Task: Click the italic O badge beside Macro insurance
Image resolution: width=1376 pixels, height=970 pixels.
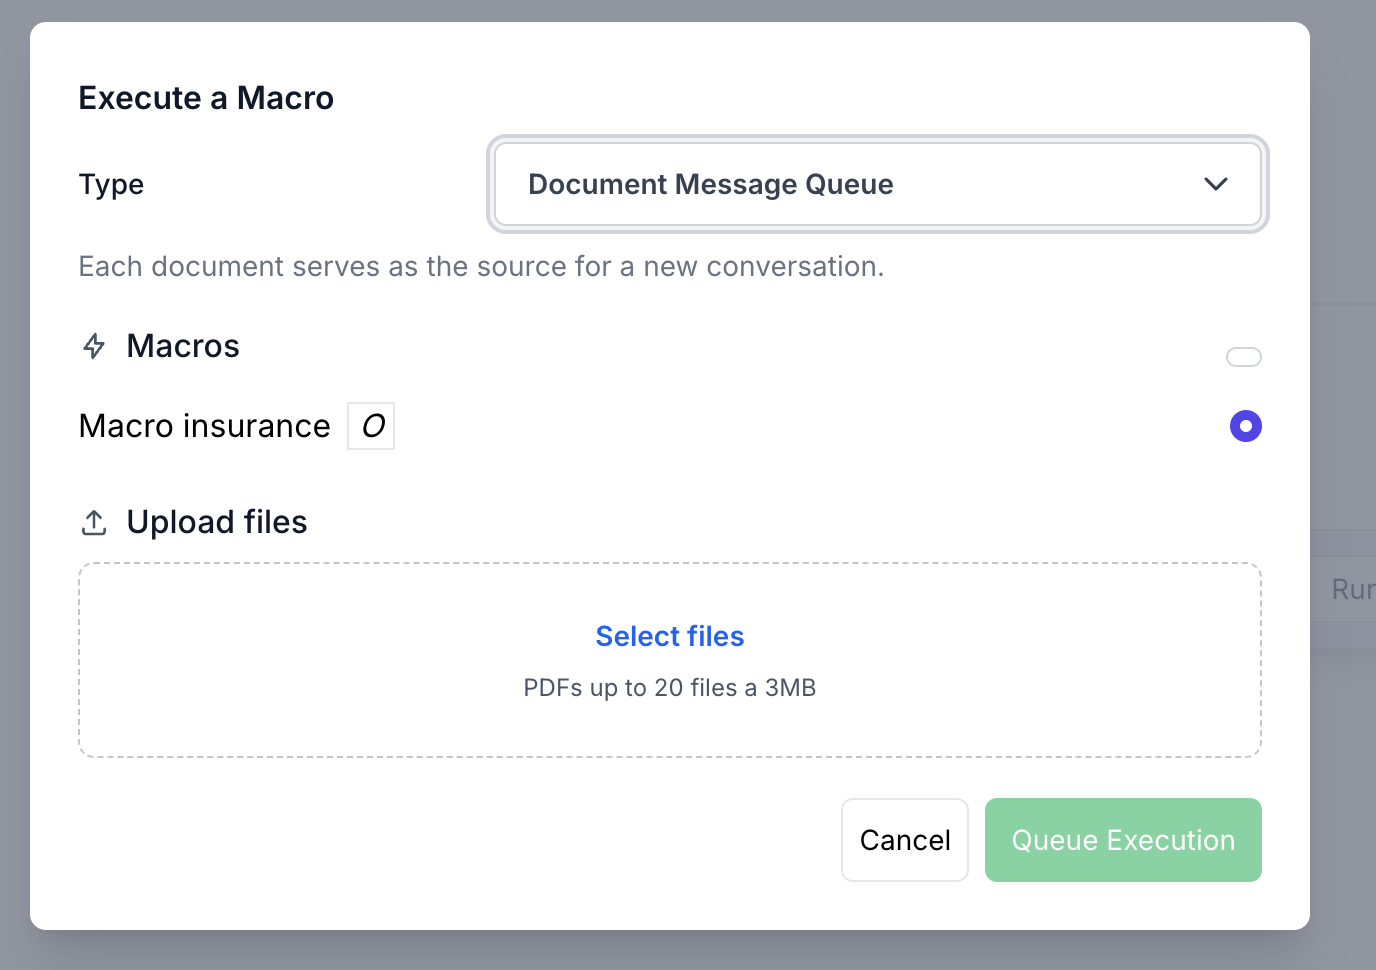Action: pyautogui.click(x=371, y=426)
